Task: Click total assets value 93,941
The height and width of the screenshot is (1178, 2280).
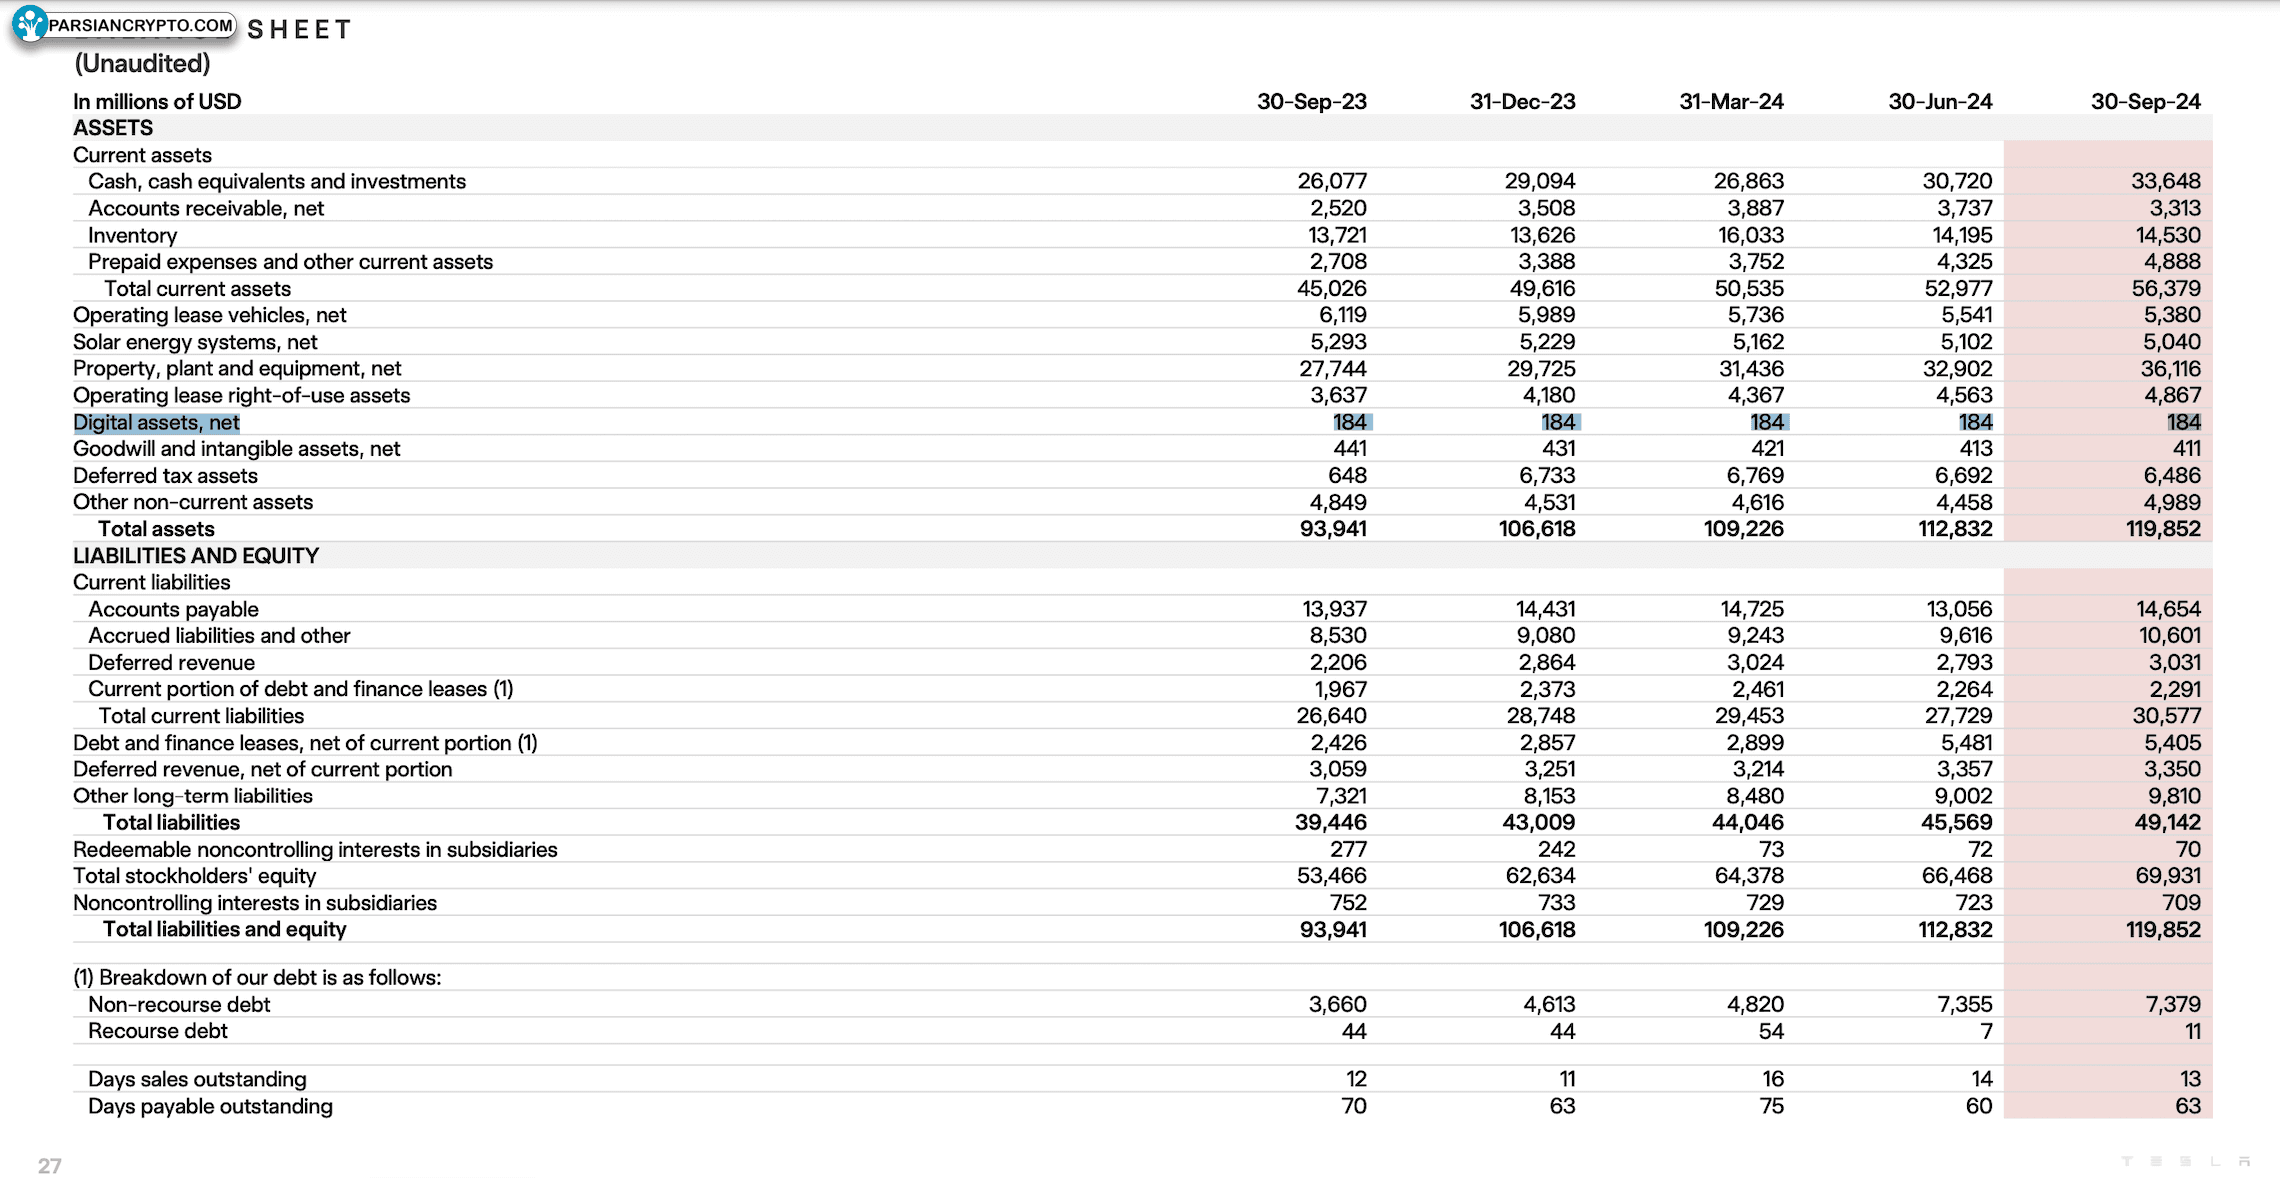Action: (1333, 529)
